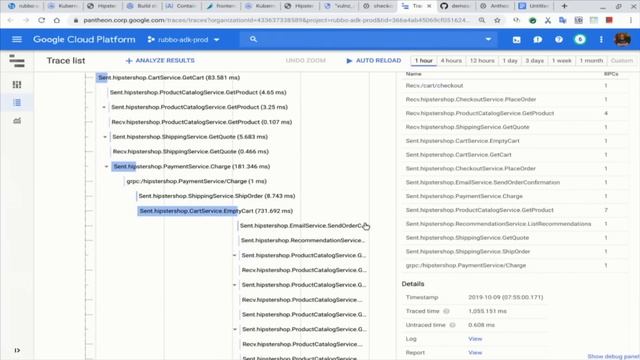
Task: Select the Trace list sidebar icon
Action: (x=17, y=102)
